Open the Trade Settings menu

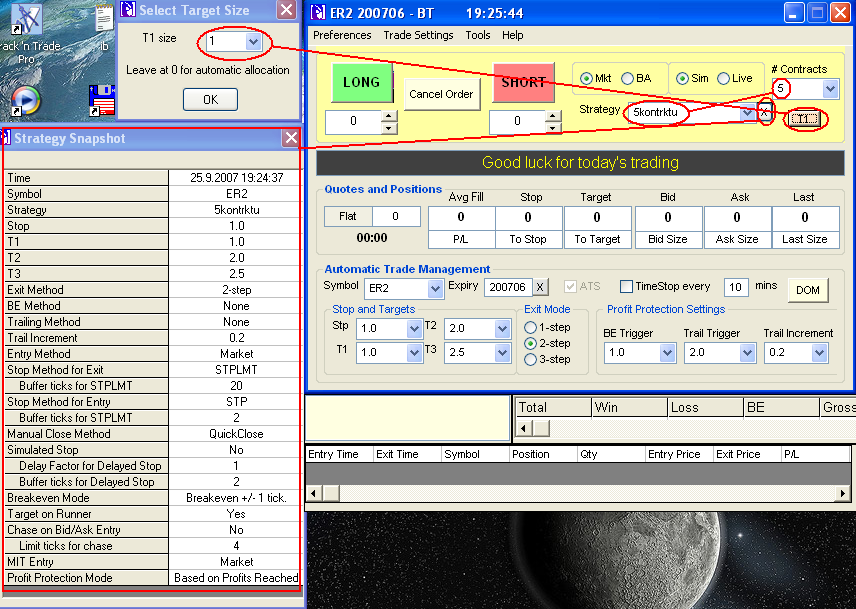[x=418, y=35]
